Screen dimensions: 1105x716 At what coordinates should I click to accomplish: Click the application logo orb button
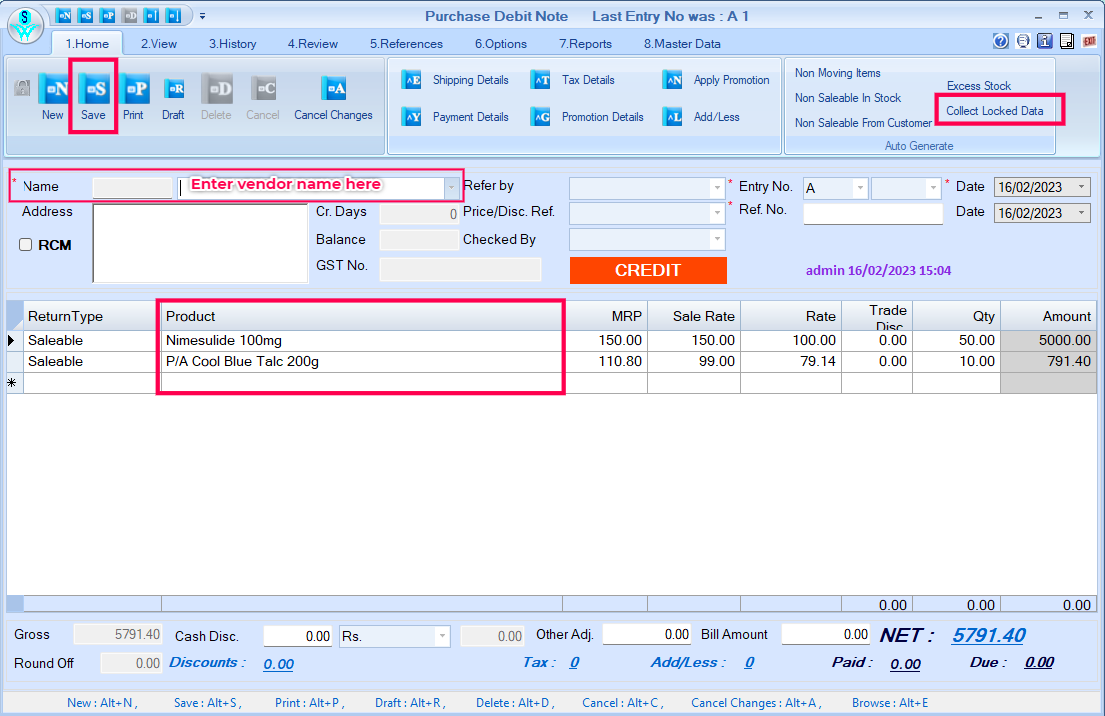pos(25,25)
